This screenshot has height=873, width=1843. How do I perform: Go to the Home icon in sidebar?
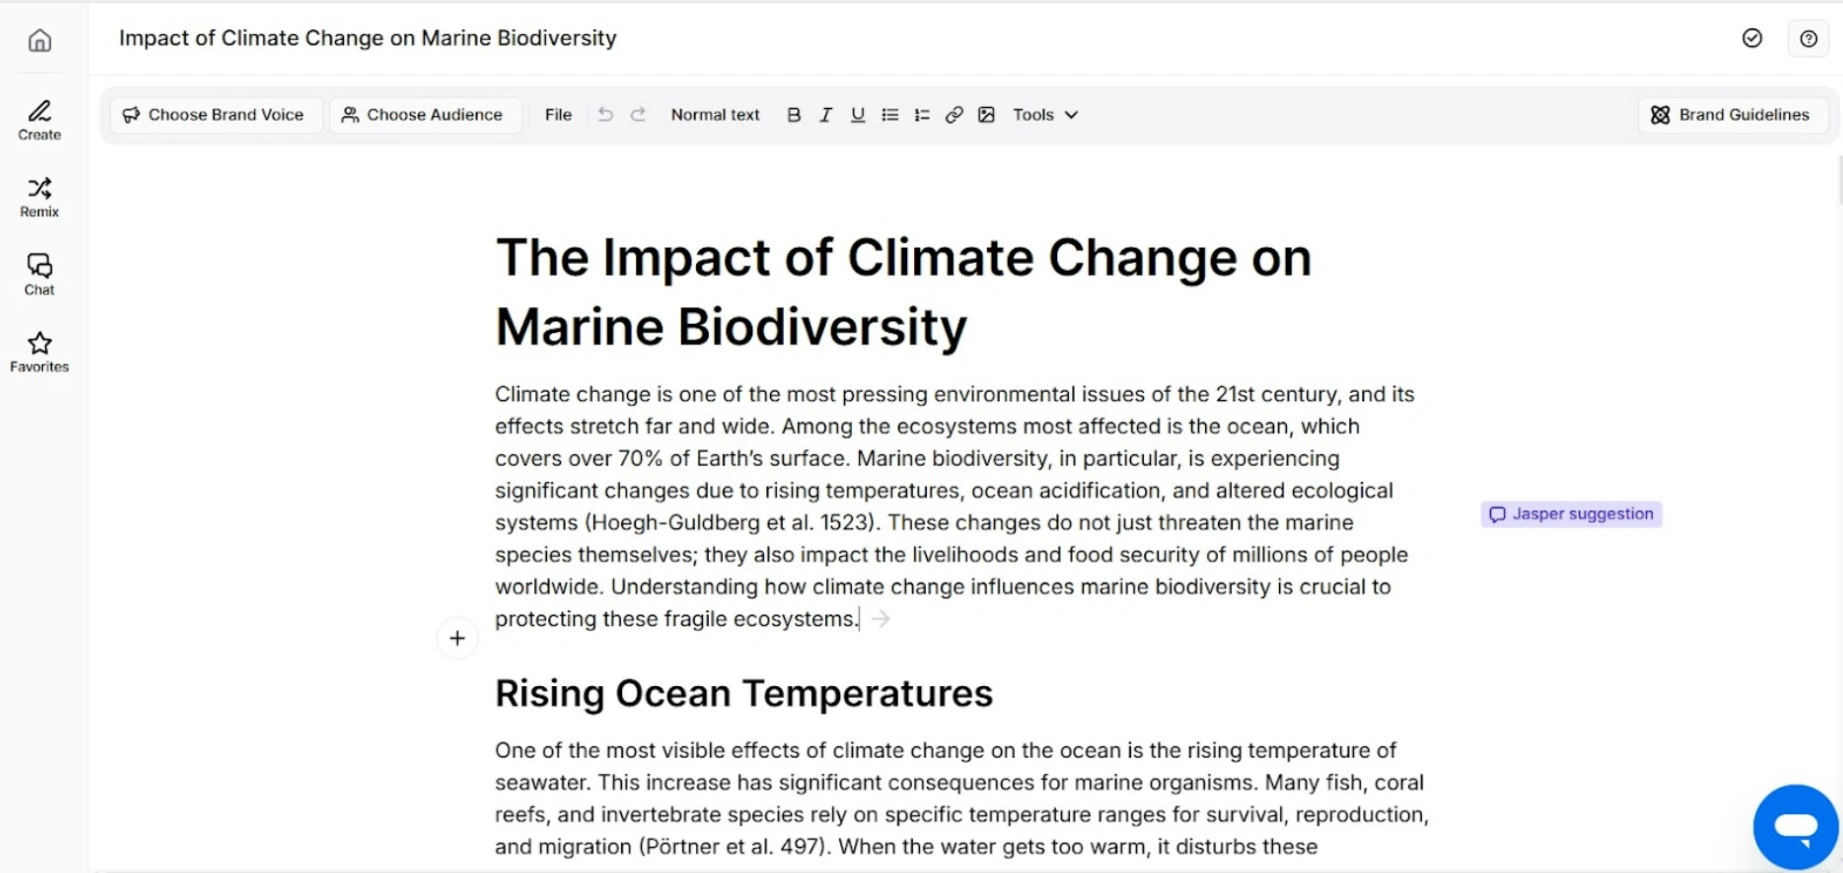(40, 40)
